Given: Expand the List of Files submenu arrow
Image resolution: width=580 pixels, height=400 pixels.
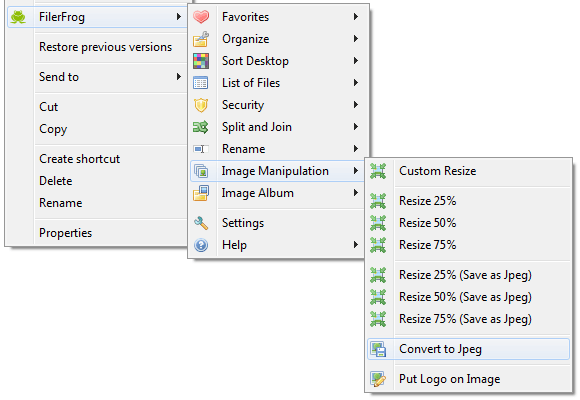Looking at the screenshot, I should point(355,83).
